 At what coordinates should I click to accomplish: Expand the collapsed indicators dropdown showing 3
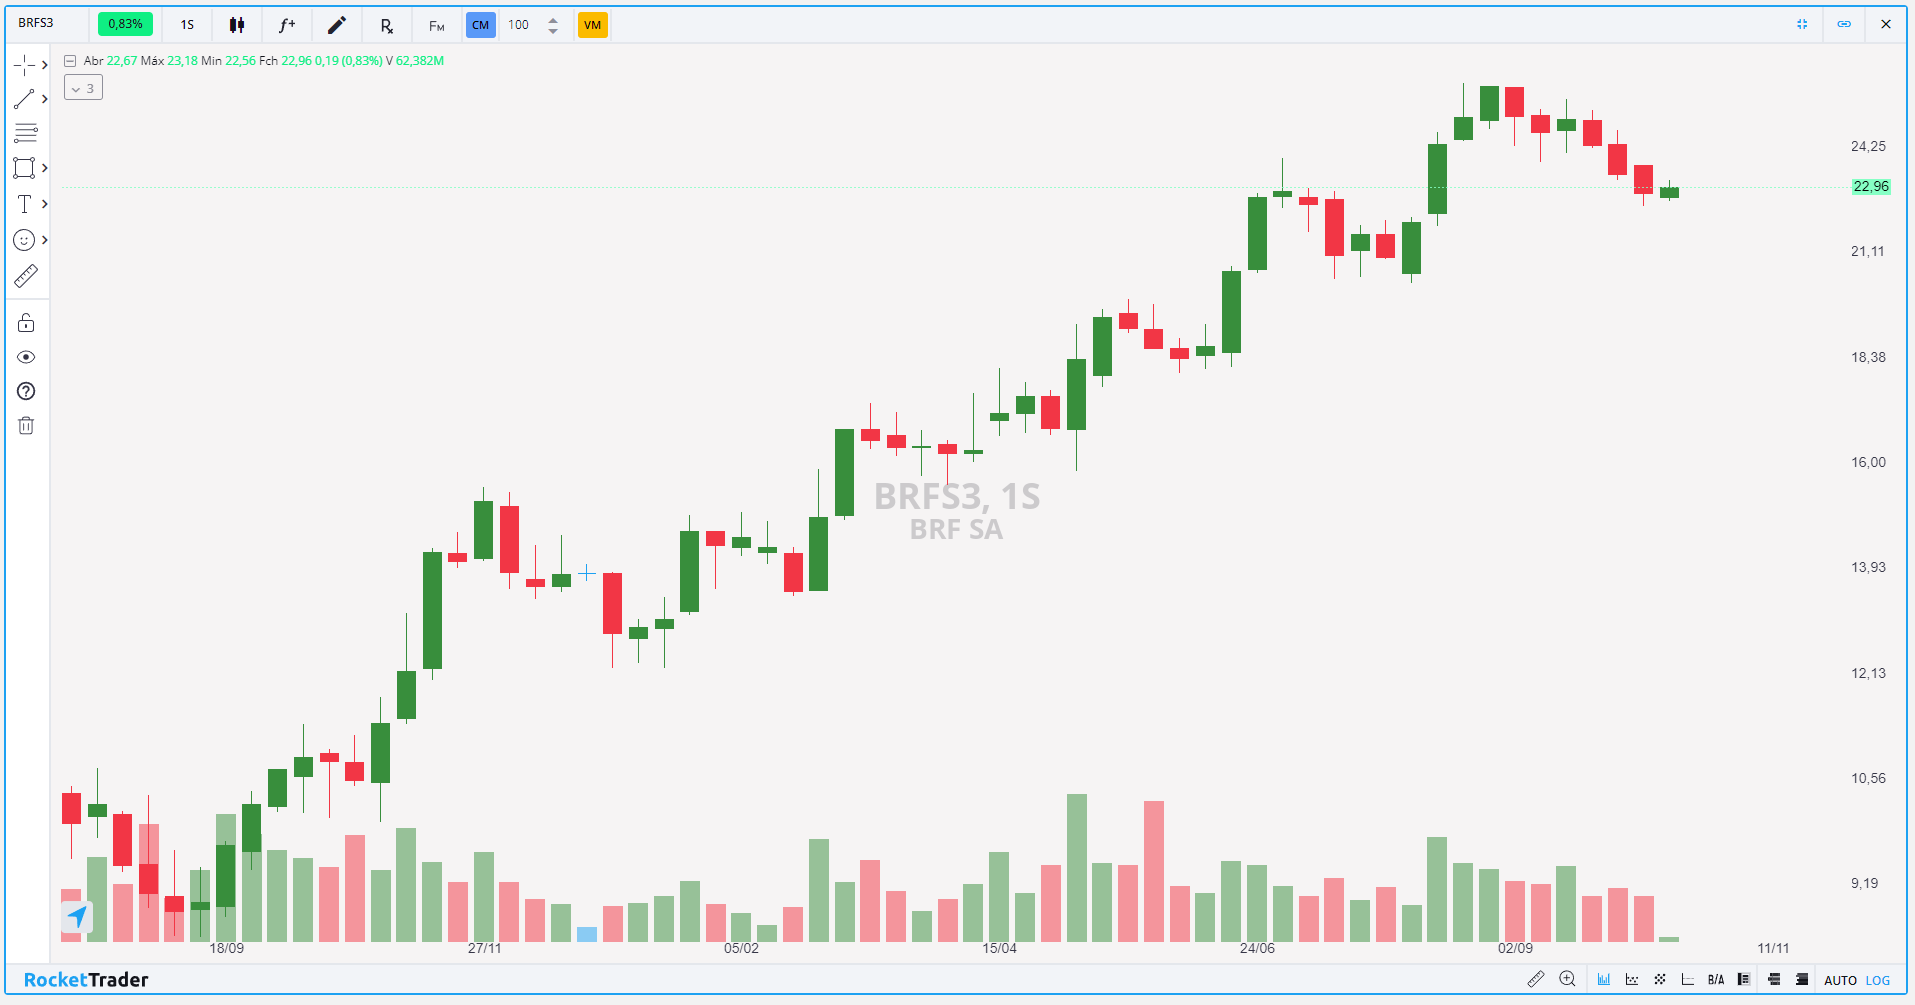pyautogui.click(x=83, y=88)
